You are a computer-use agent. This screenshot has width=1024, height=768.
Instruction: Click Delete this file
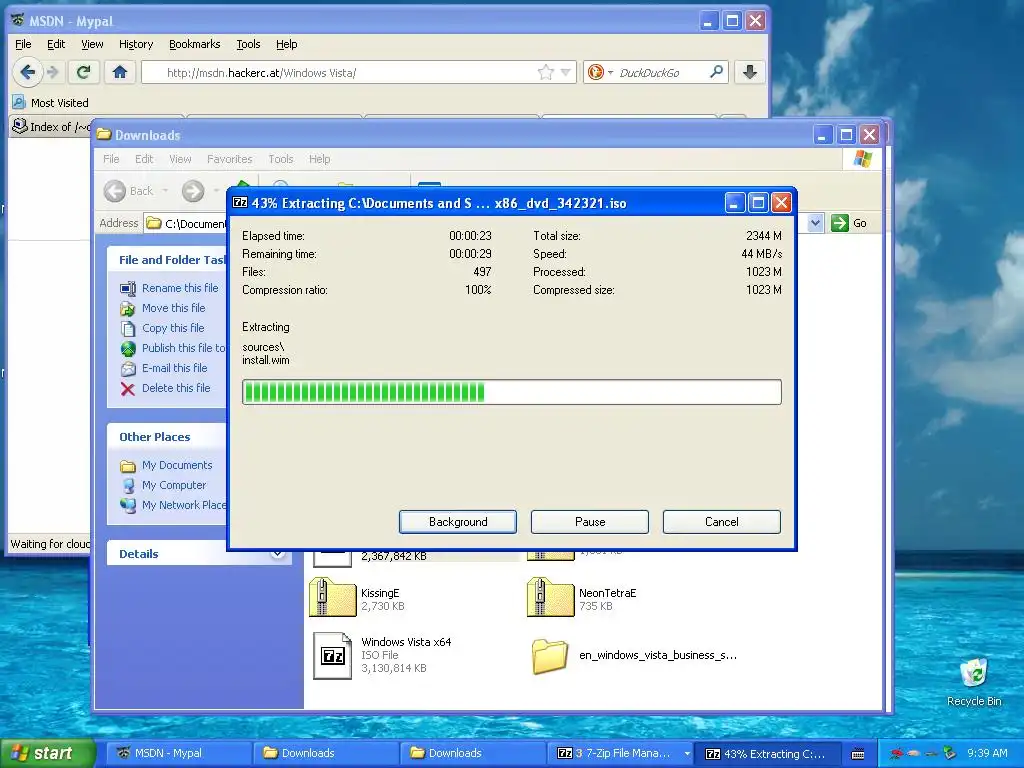click(x=176, y=388)
